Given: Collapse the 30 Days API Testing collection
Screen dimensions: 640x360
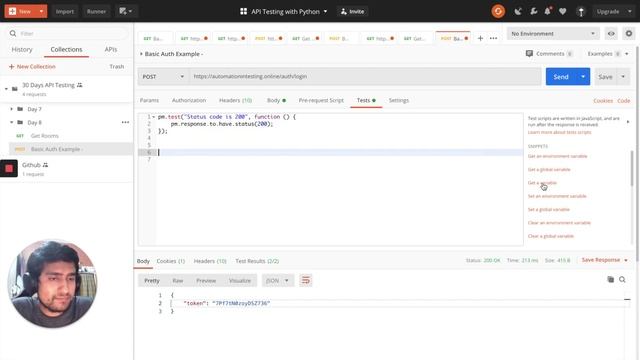Looking at the screenshot, I should (x=6, y=89).
